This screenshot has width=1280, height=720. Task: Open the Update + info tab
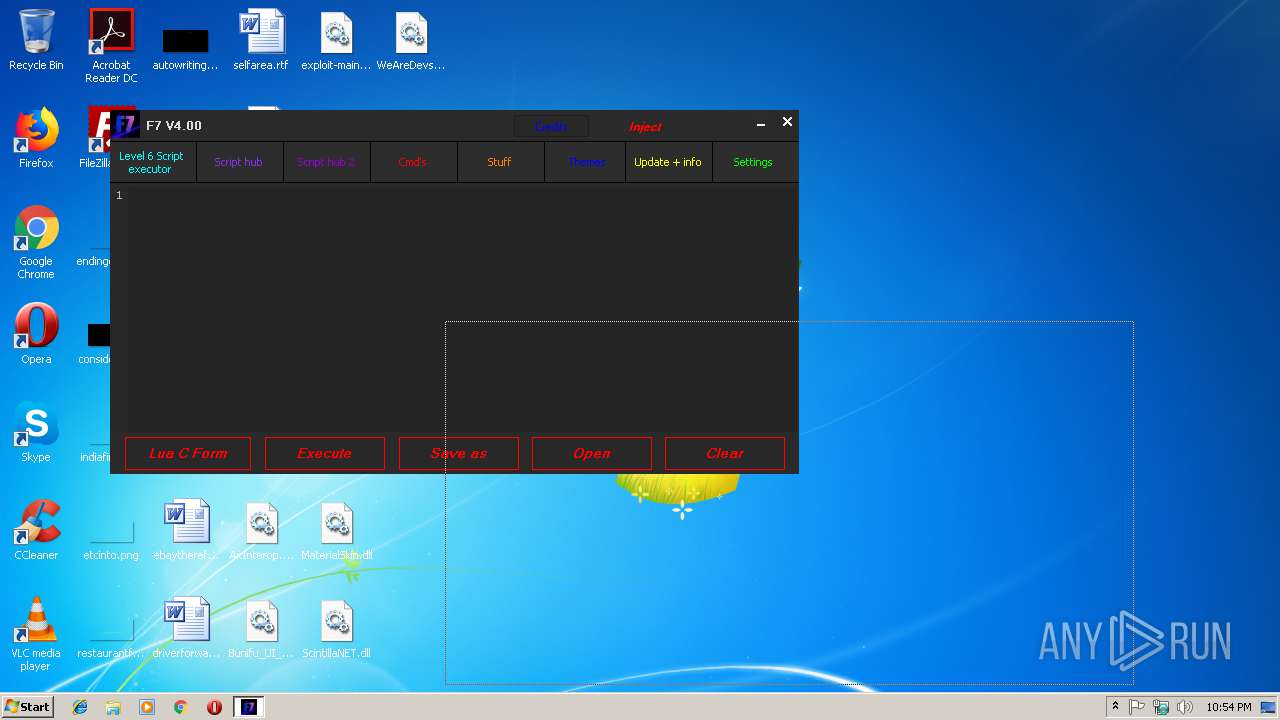click(668, 162)
